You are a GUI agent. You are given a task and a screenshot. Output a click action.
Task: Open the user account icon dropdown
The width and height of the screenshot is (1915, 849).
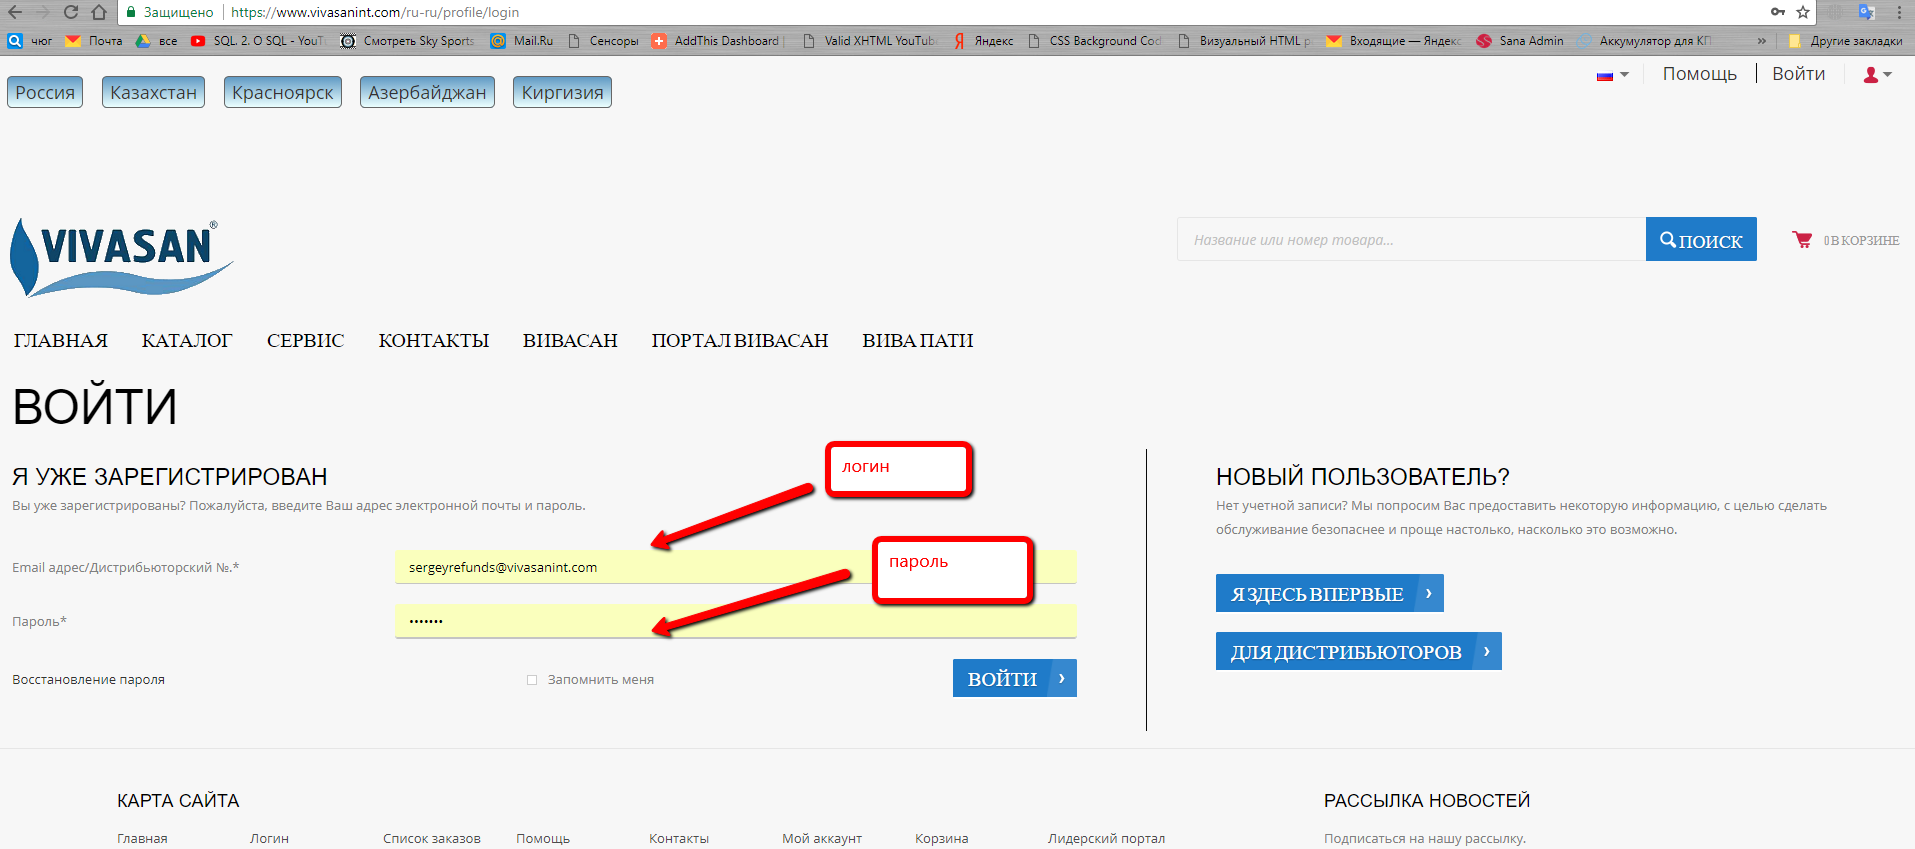click(1877, 75)
